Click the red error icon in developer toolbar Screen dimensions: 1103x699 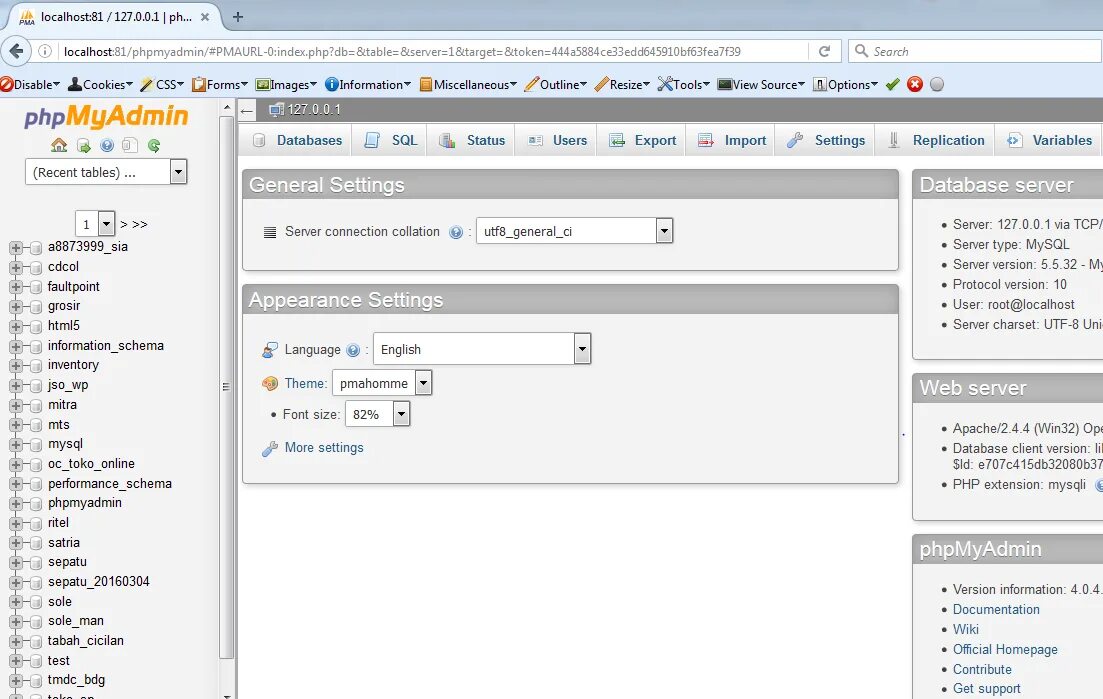914,84
